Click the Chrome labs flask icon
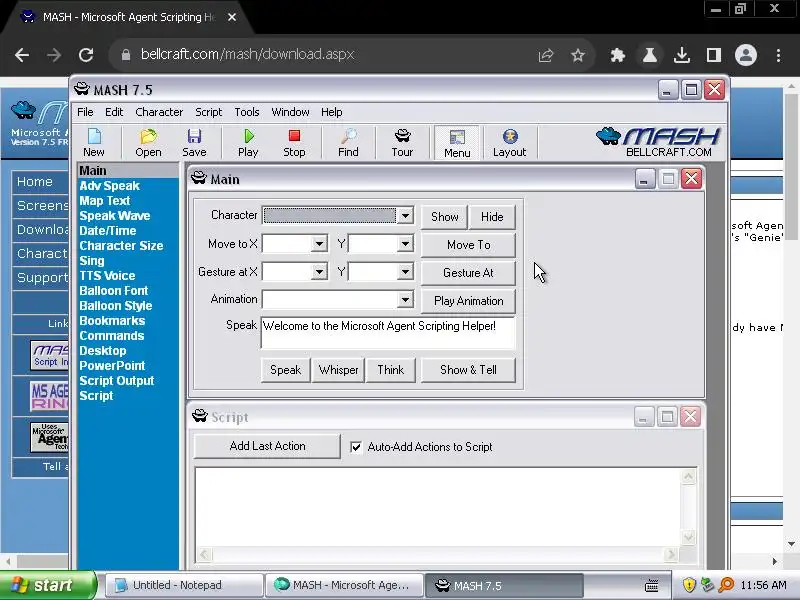This screenshot has width=800, height=600. pyautogui.click(x=649, y=55)
